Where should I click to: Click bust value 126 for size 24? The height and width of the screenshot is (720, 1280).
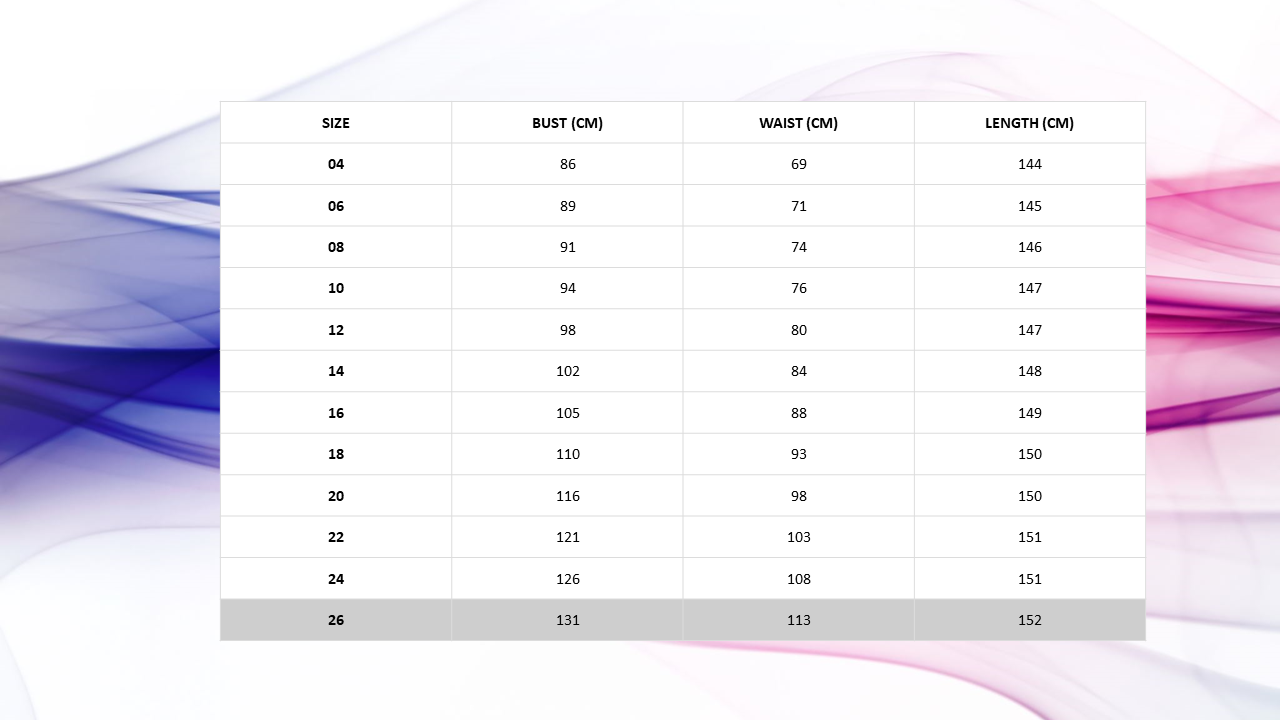tap(567, 579)
